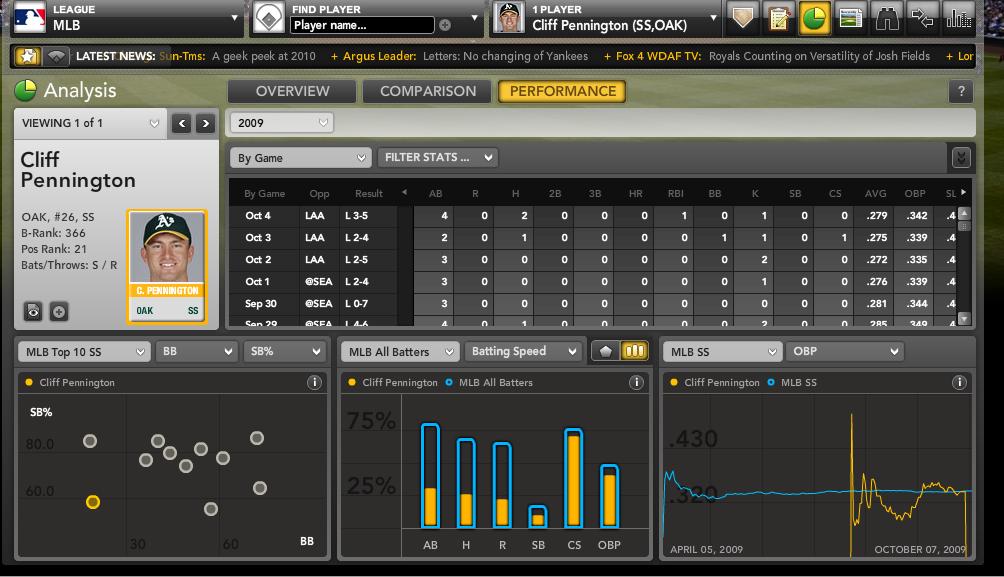Select the green pie chart analysis icon
Screen dimensions: 1004x577
click(813, 18)
